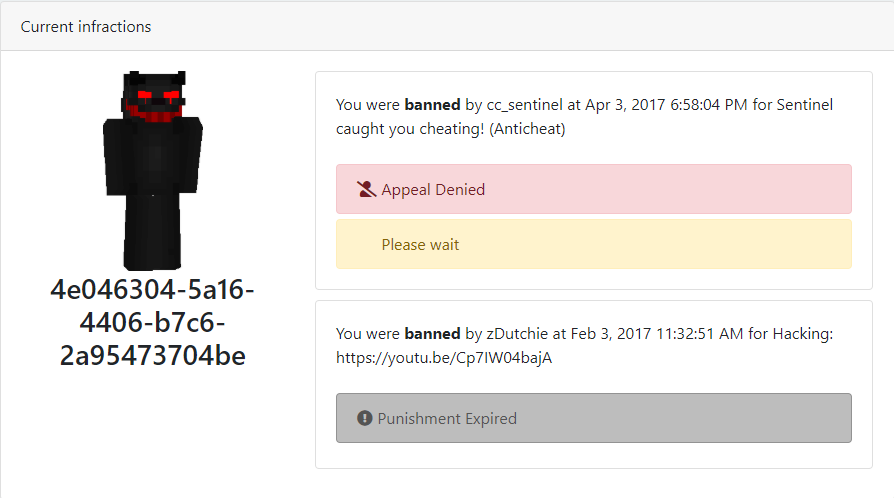The width and height of the screenshot is (894, 498).
Task: Click the Hacking: reason label
Action: pos(803,334)
